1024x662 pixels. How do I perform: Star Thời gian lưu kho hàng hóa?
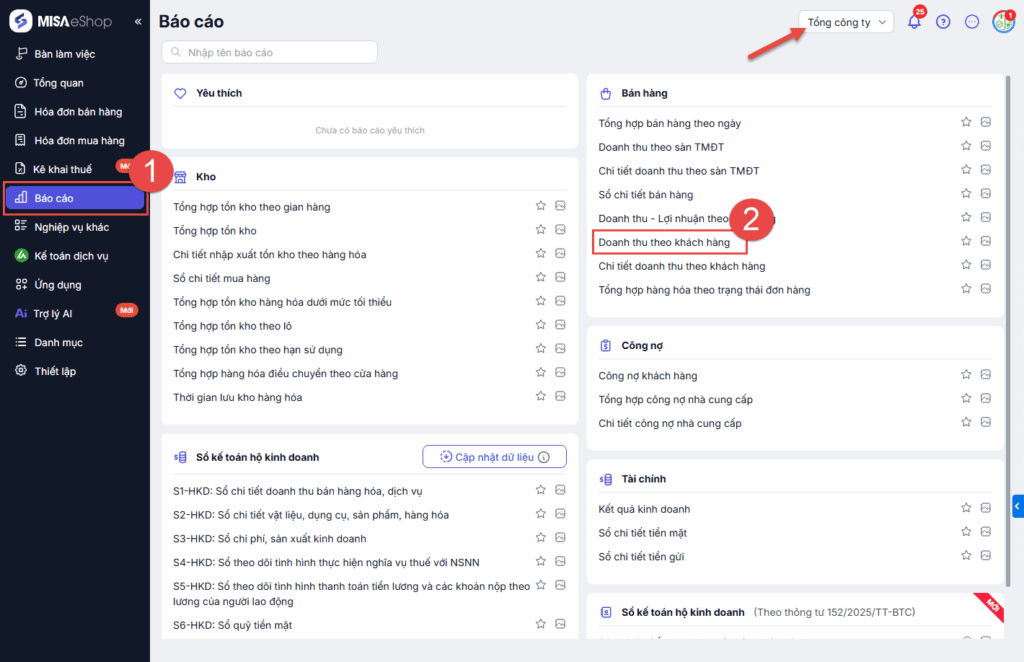541,396
